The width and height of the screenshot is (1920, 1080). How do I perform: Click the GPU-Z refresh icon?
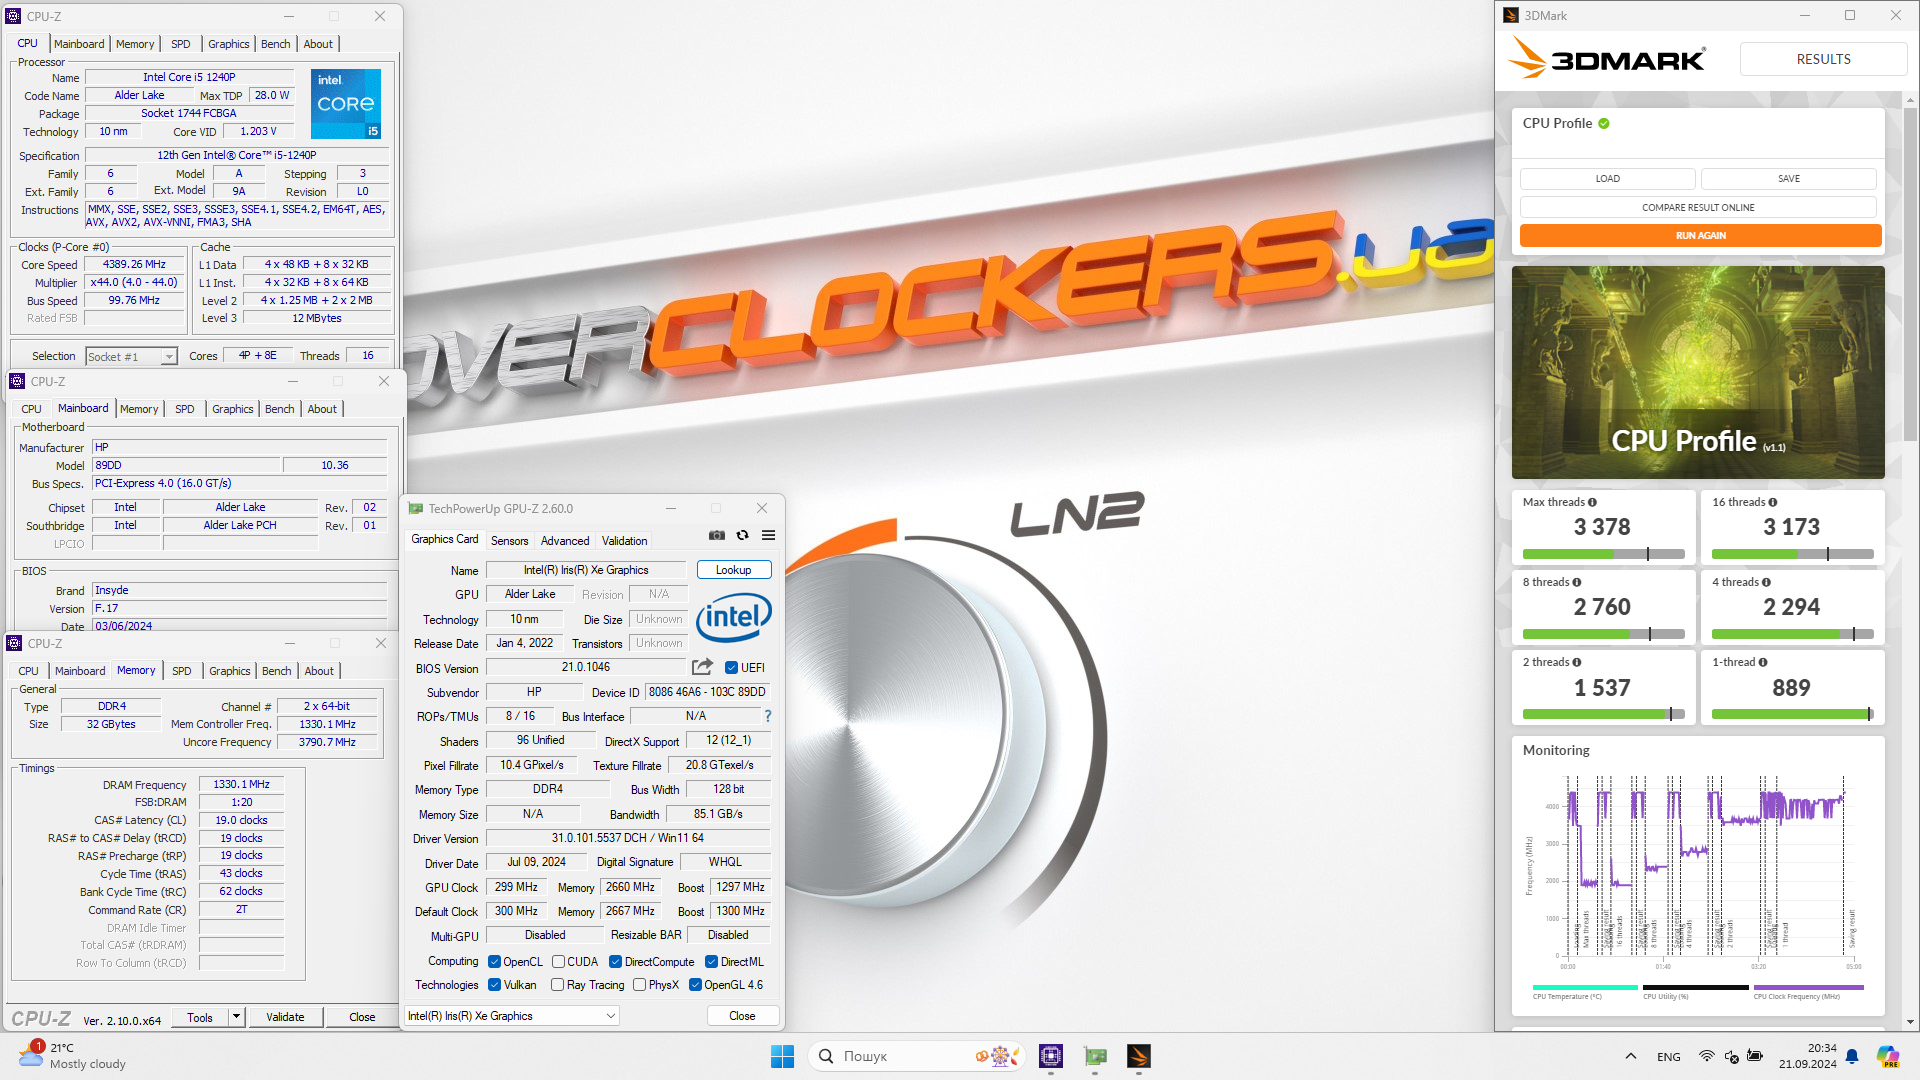tap(742, 536)
